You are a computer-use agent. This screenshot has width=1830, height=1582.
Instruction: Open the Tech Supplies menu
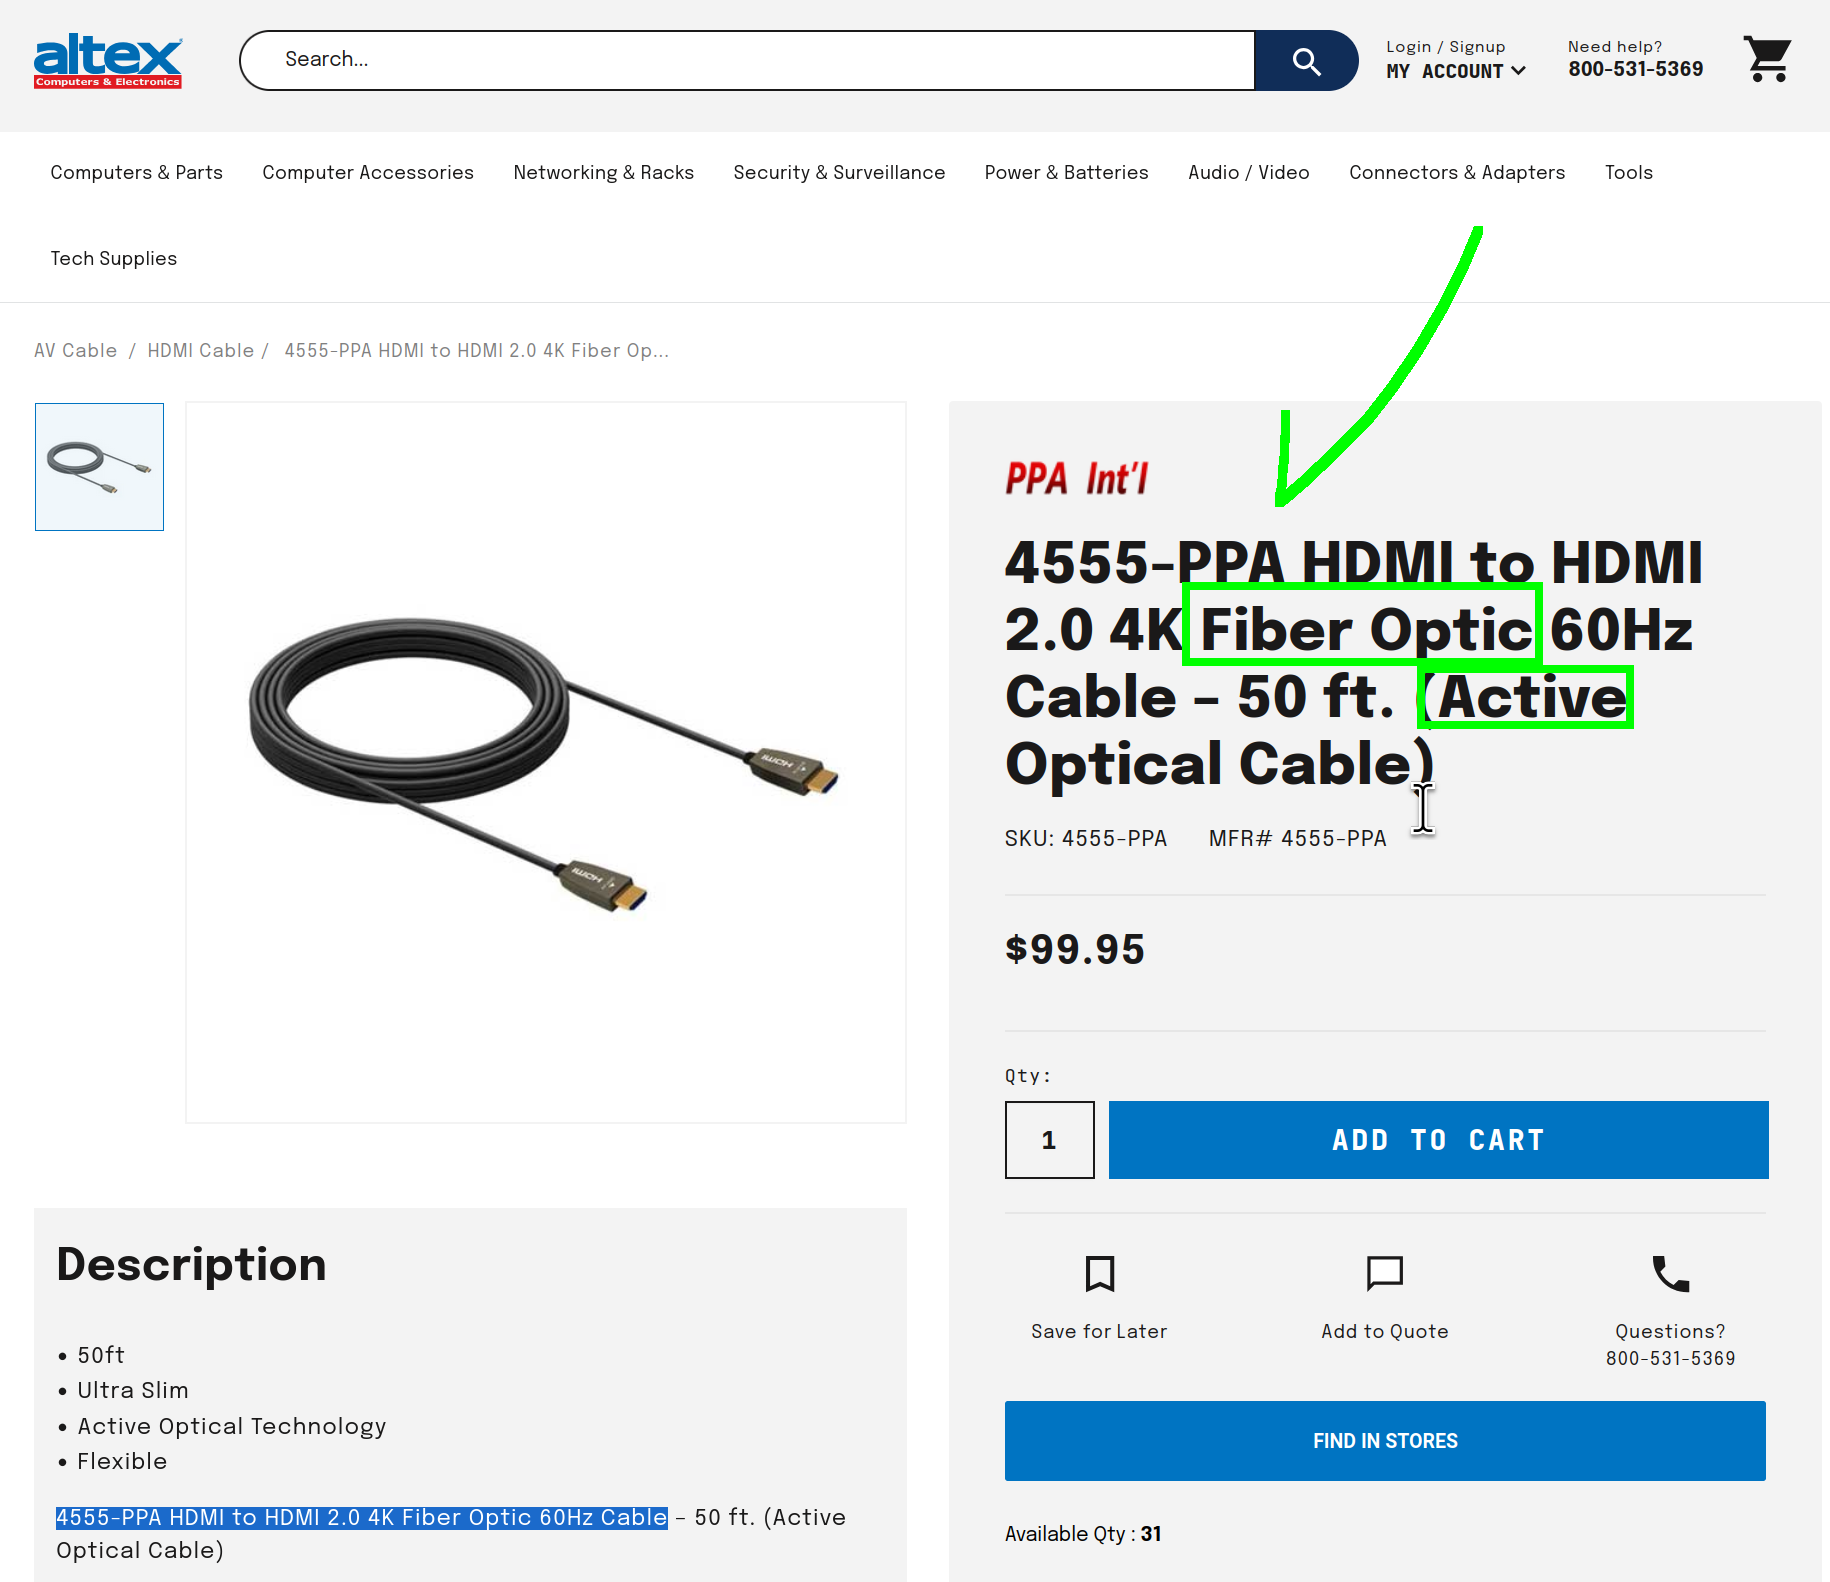114,259
